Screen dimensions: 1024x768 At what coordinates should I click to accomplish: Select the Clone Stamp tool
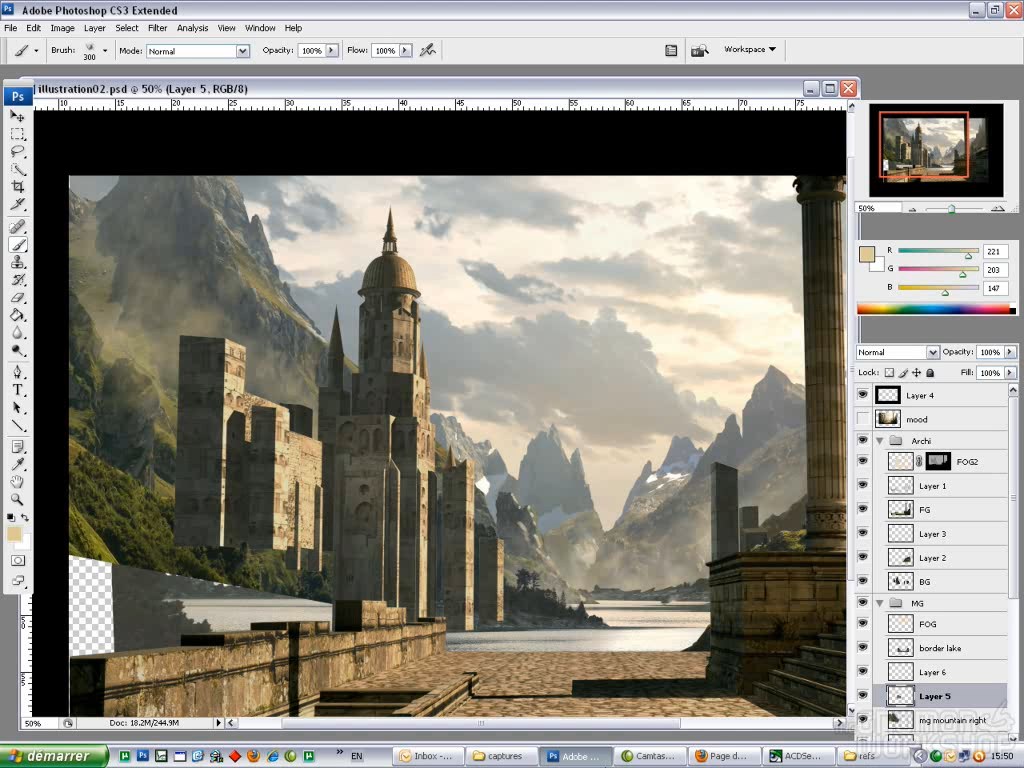[x=18, y=262]
